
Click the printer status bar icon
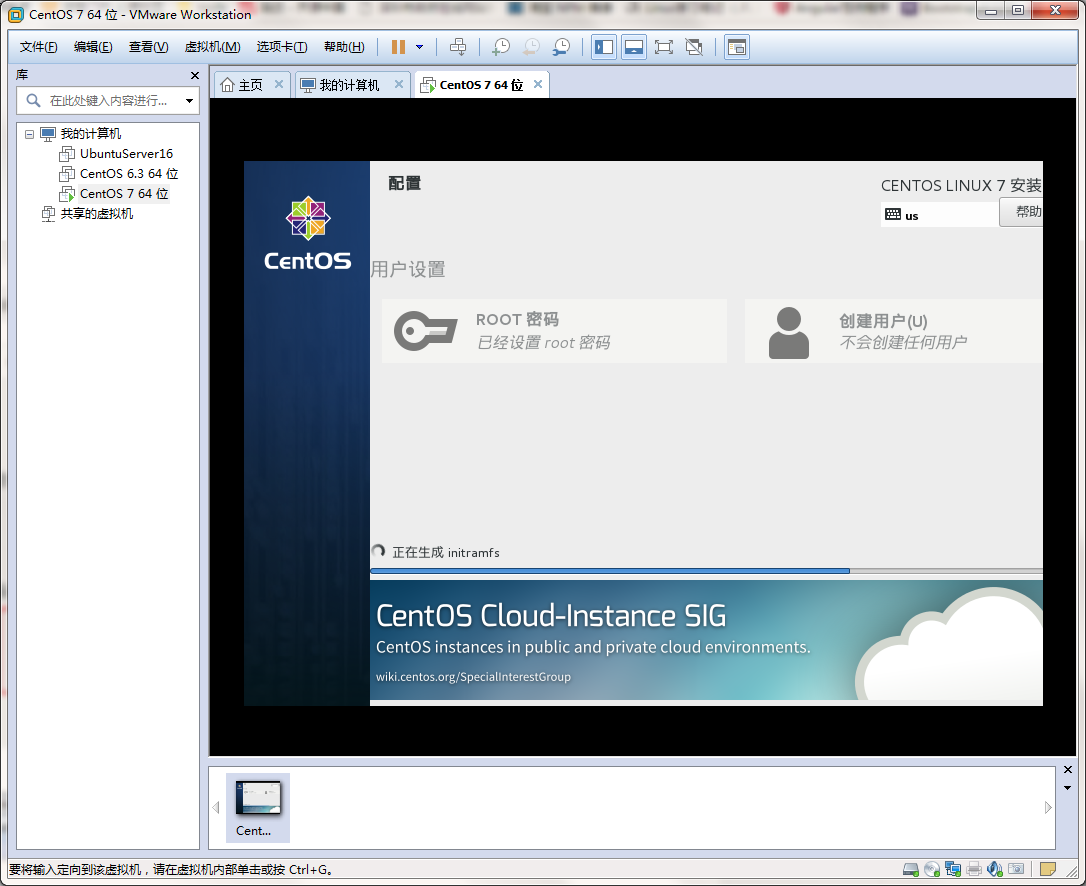[974, 869]
